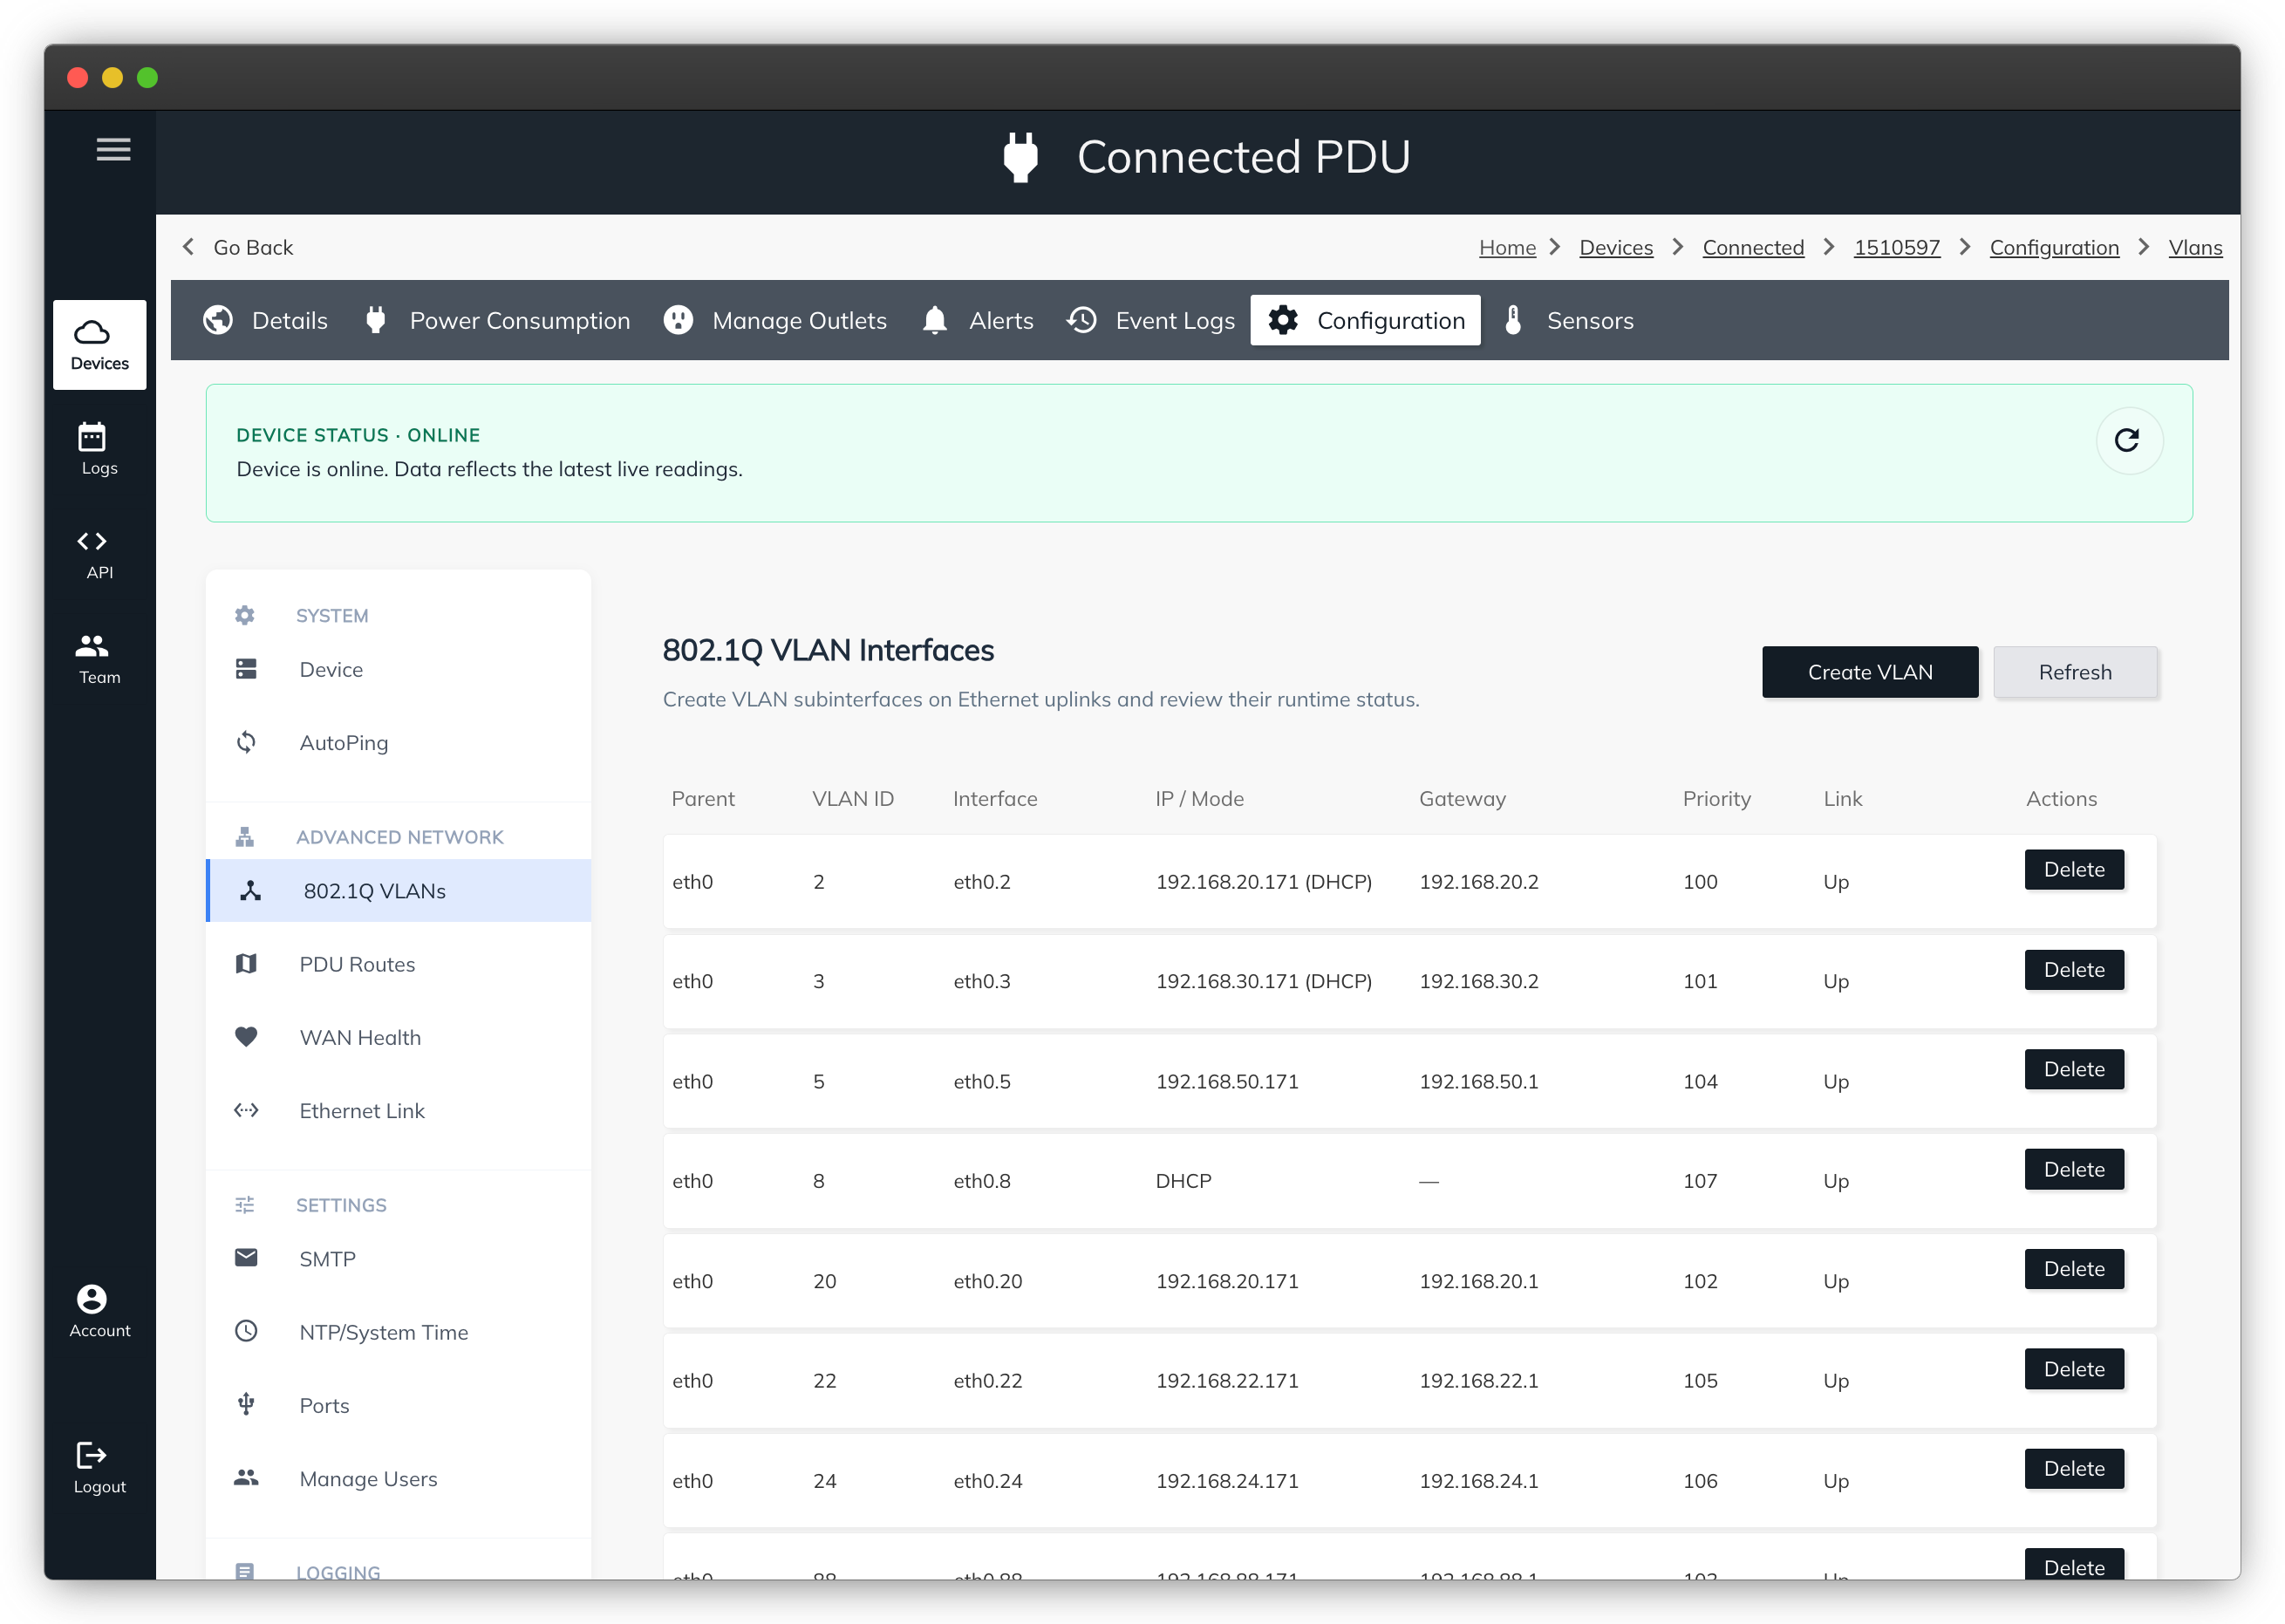Delete the eth0.8 VLAN row
Image resolution: width=2285 pixels, height=1624 pixels.
click(x=2073, y=1169)
